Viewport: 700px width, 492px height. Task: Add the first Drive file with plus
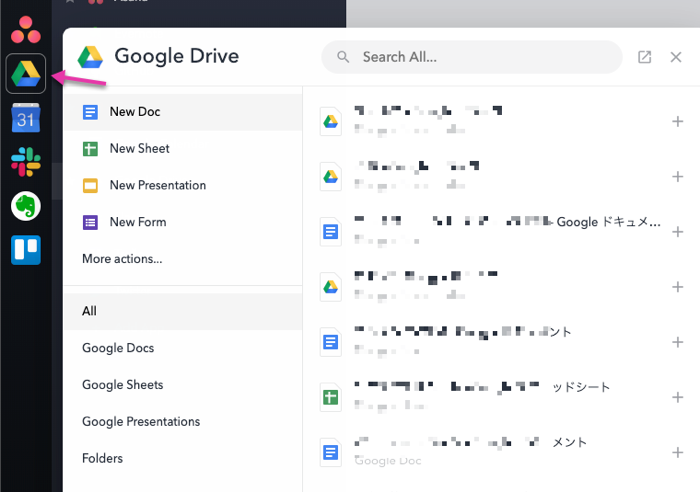tap(677, 121)
